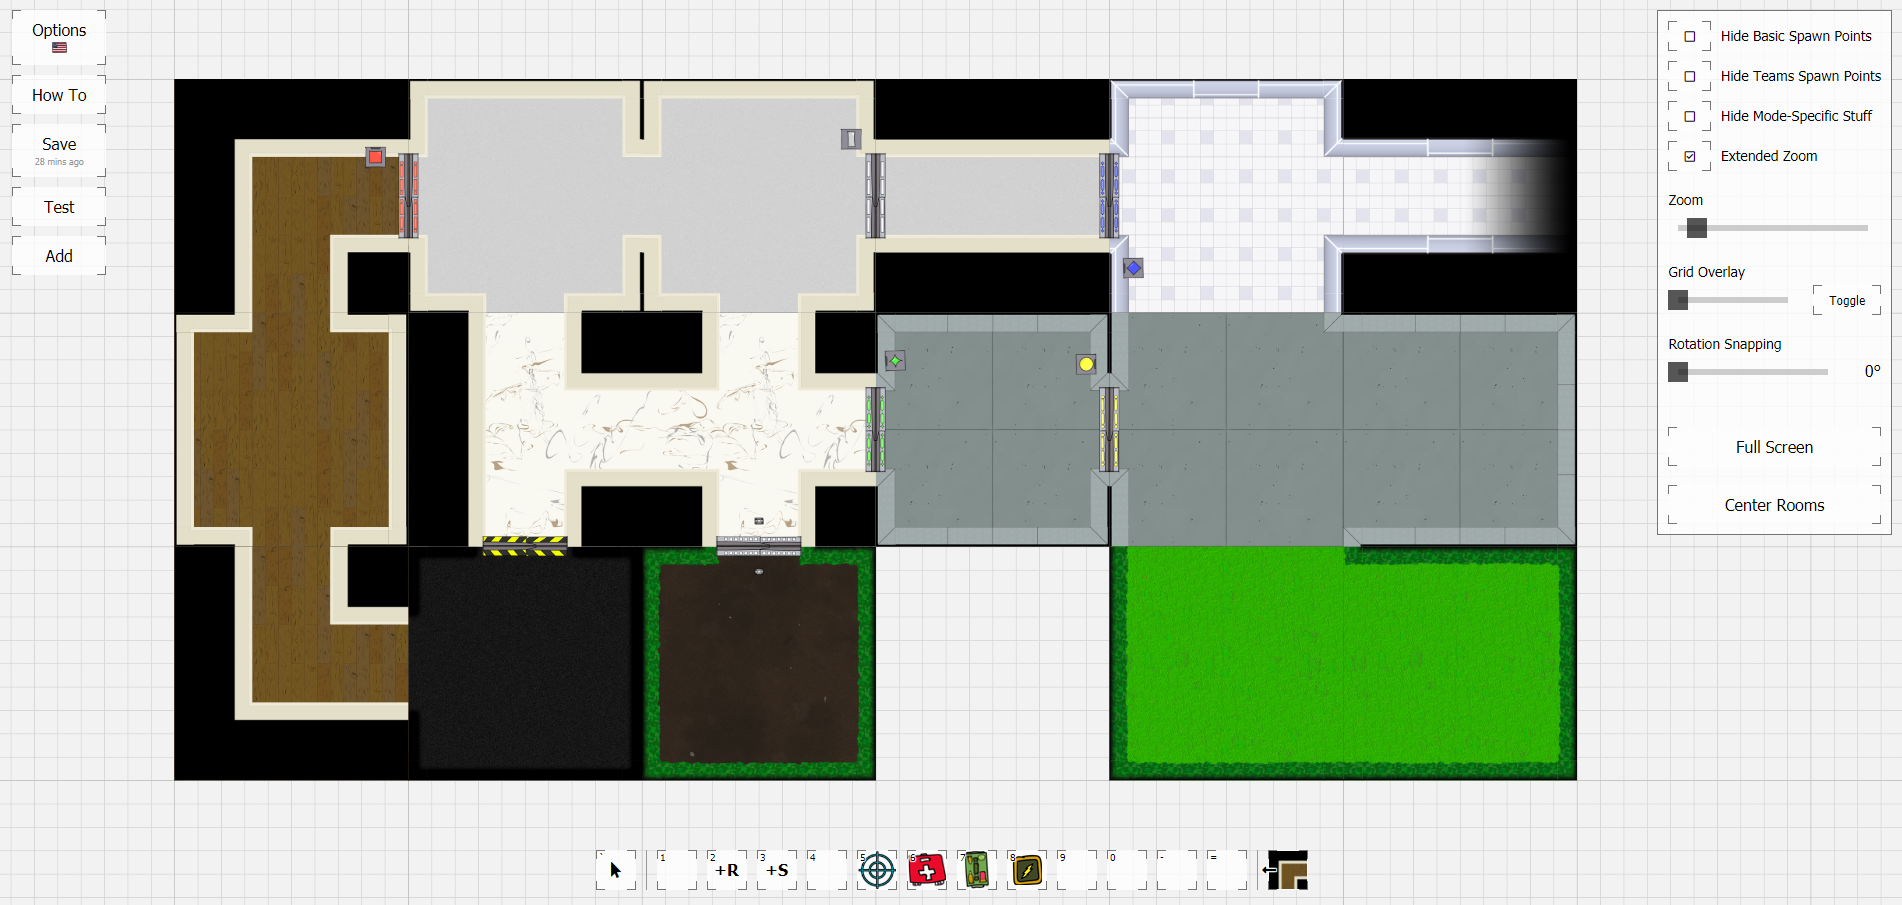Select the yellow-black hazard striped barrier
1902x905 pixels.
pos(525,546)
